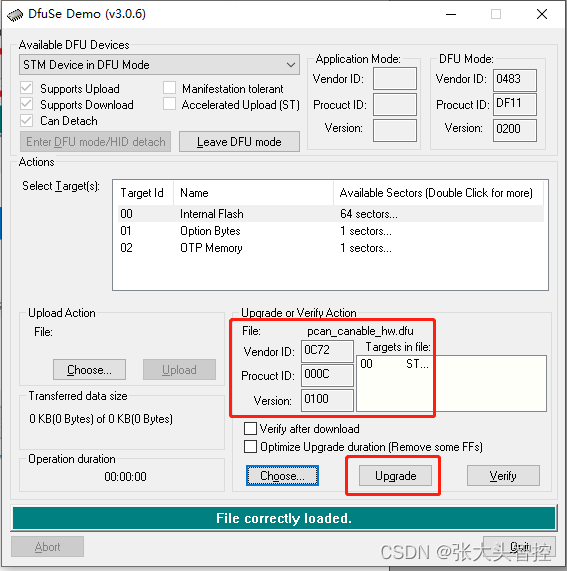Screen dimensions: 567x571
Task: Select the Internal Flash target row
Action: click(x=331, y=214)
